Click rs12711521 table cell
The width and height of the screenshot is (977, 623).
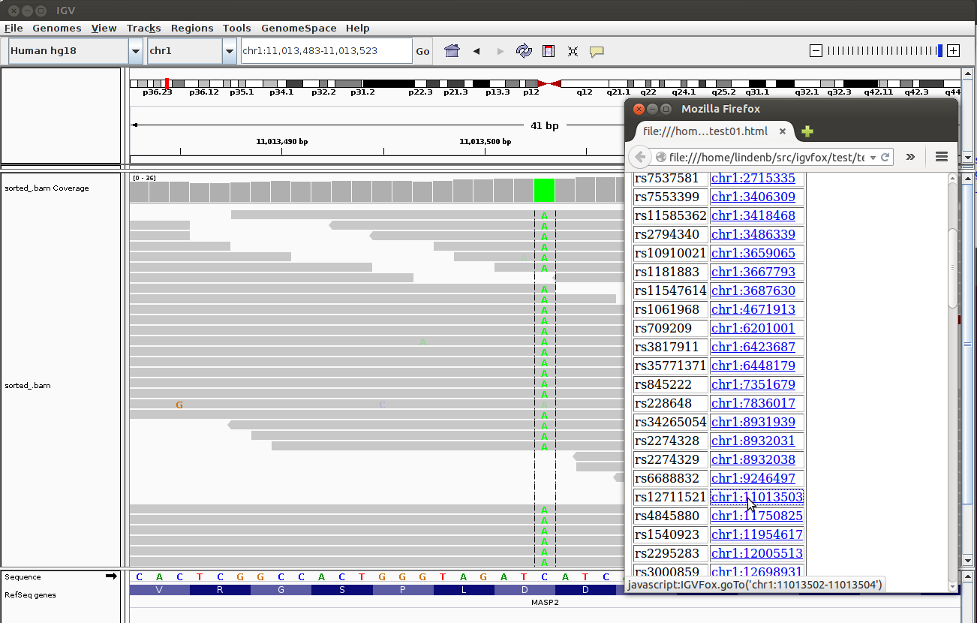coord(670,497)
